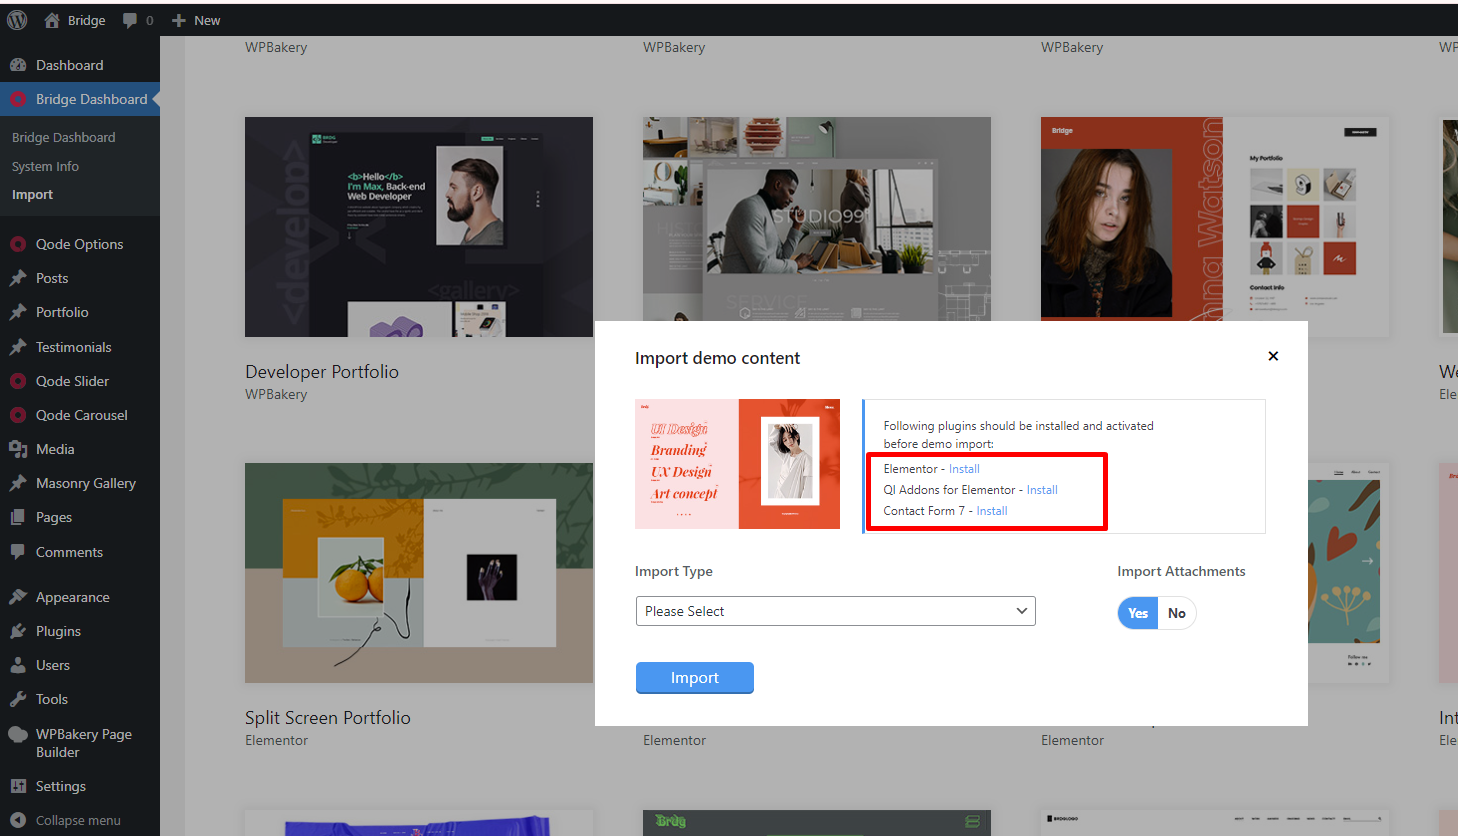
Task: Click the Settings sliders icon
Action: click(x=18, y=786)
